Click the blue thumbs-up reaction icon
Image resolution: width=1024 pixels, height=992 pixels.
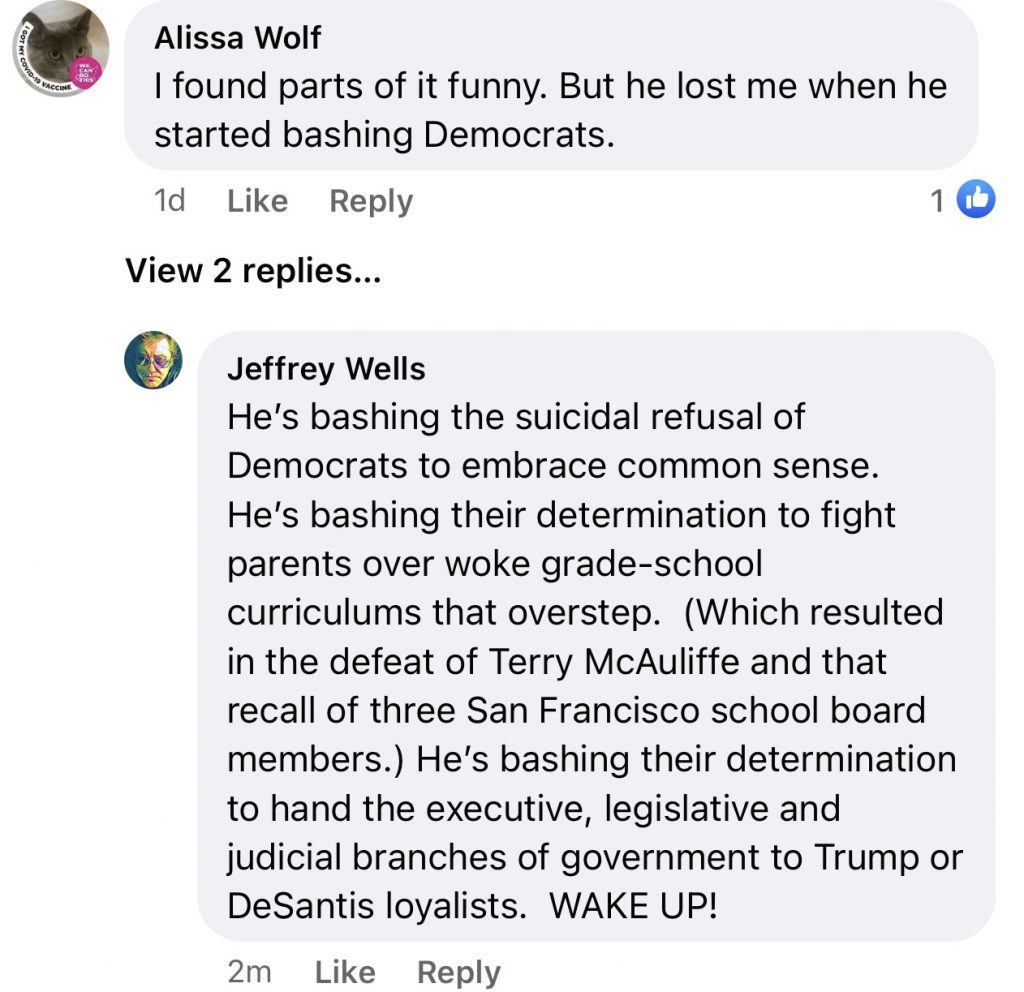[x=975, y=201]
